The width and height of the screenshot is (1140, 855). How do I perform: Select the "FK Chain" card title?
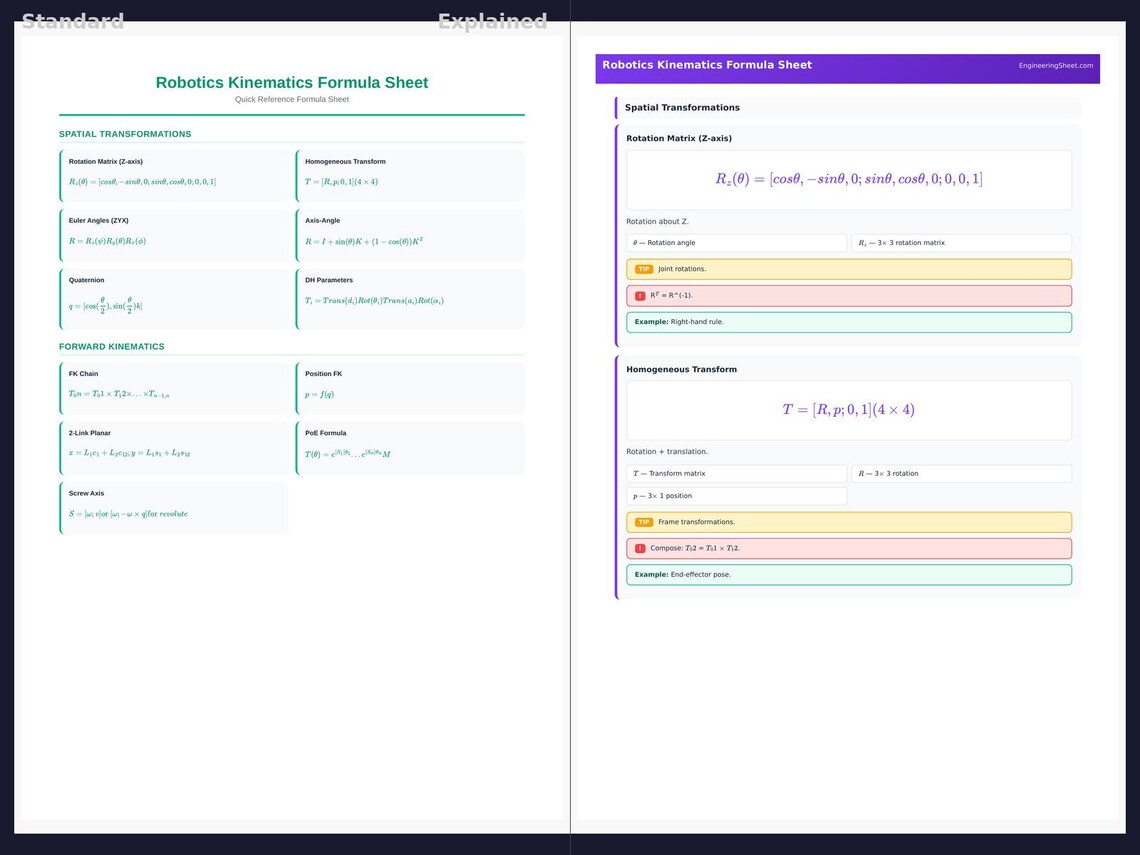[x=84, y=374]
